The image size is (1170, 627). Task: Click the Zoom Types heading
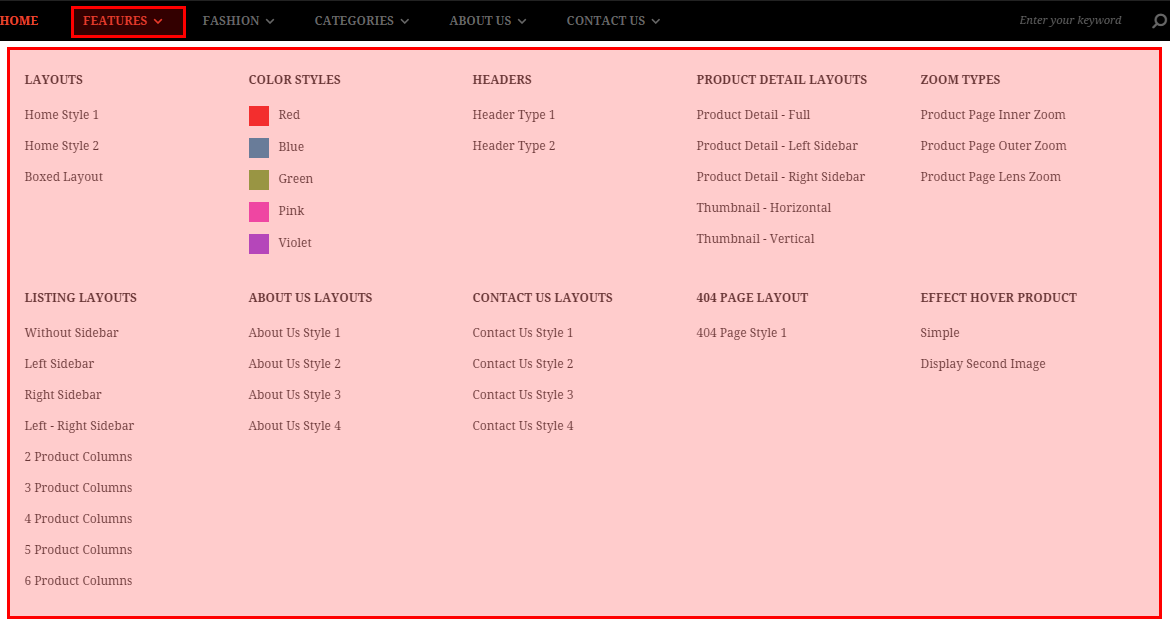point(960,80)
